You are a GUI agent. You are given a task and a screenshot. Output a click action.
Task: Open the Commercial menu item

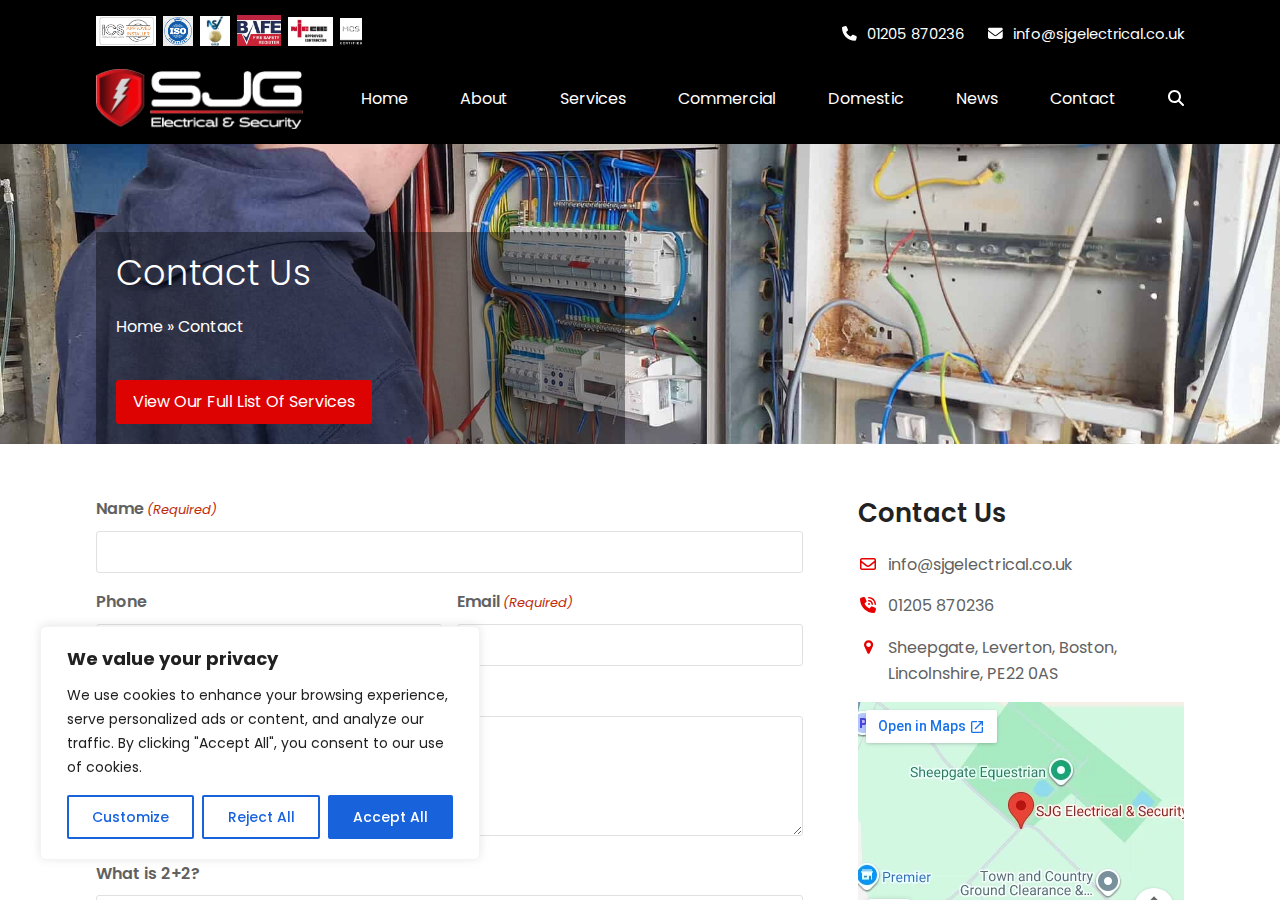pyautogui.click(x=727, y=98)
